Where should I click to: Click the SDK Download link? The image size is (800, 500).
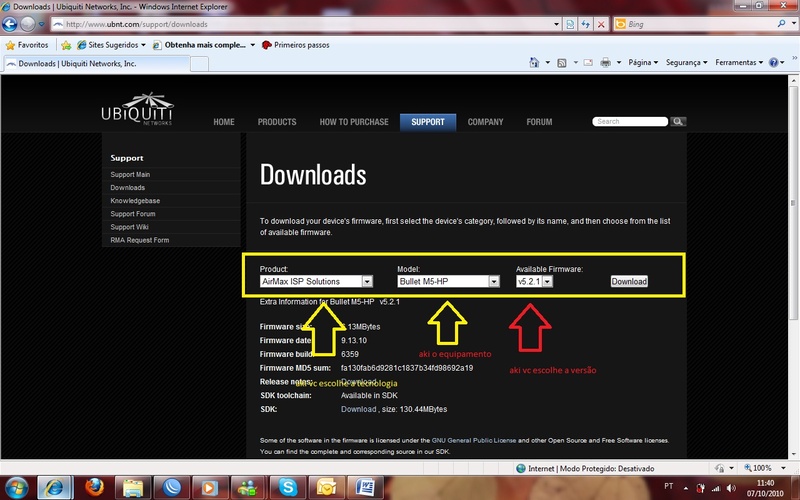[x=358, y=409]
